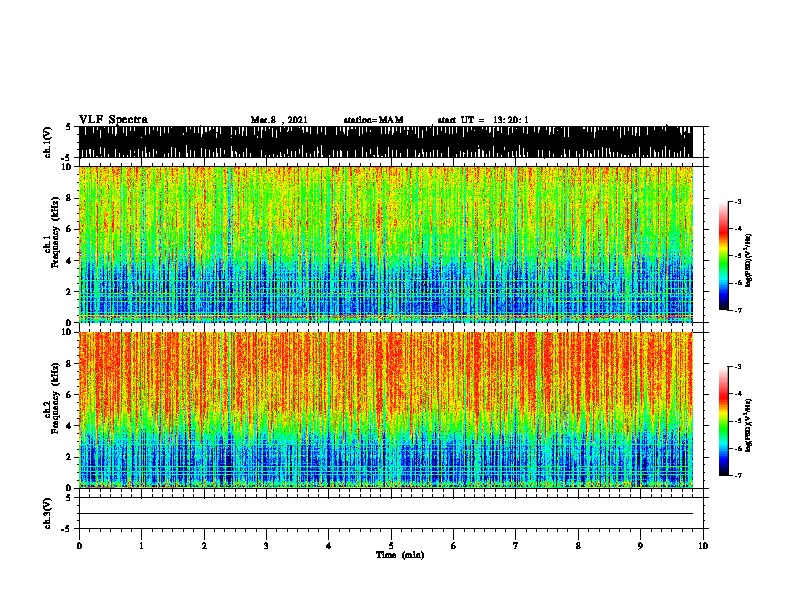Click the "-7" label on ch.1 color bar
The image size is (792, 612).
[737, 310]
